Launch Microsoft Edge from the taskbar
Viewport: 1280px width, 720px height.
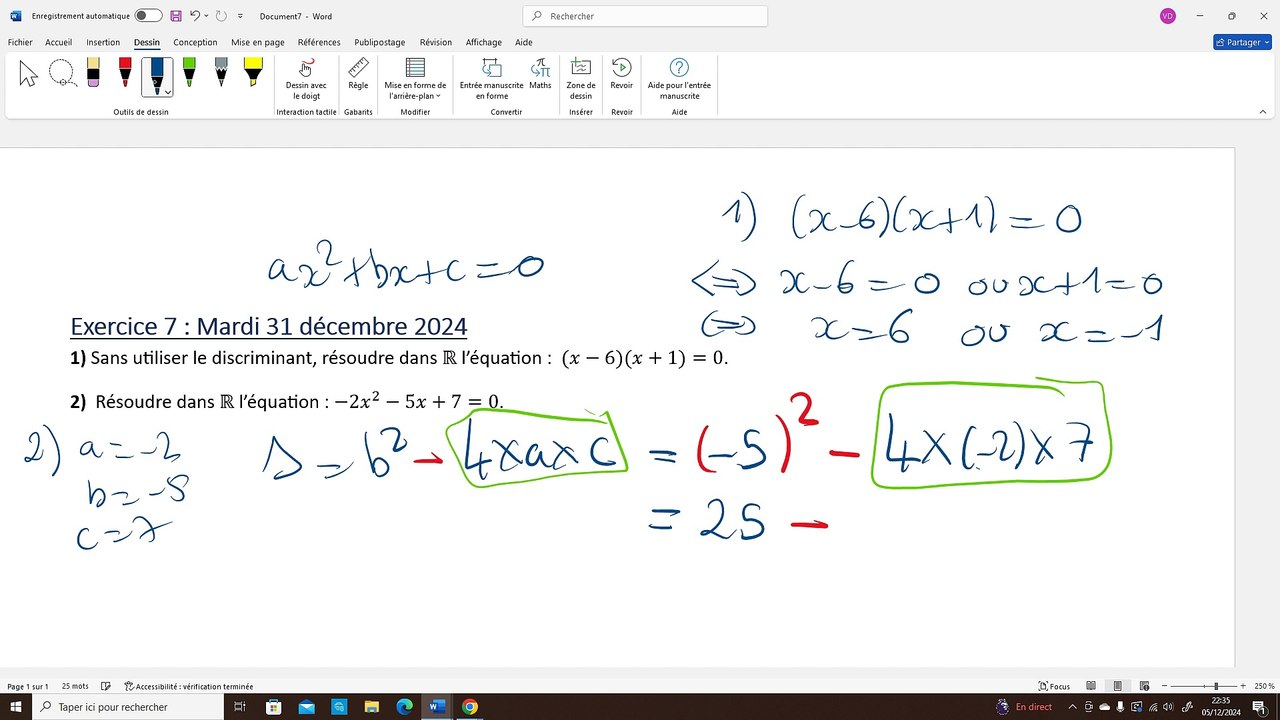(404, 707)
